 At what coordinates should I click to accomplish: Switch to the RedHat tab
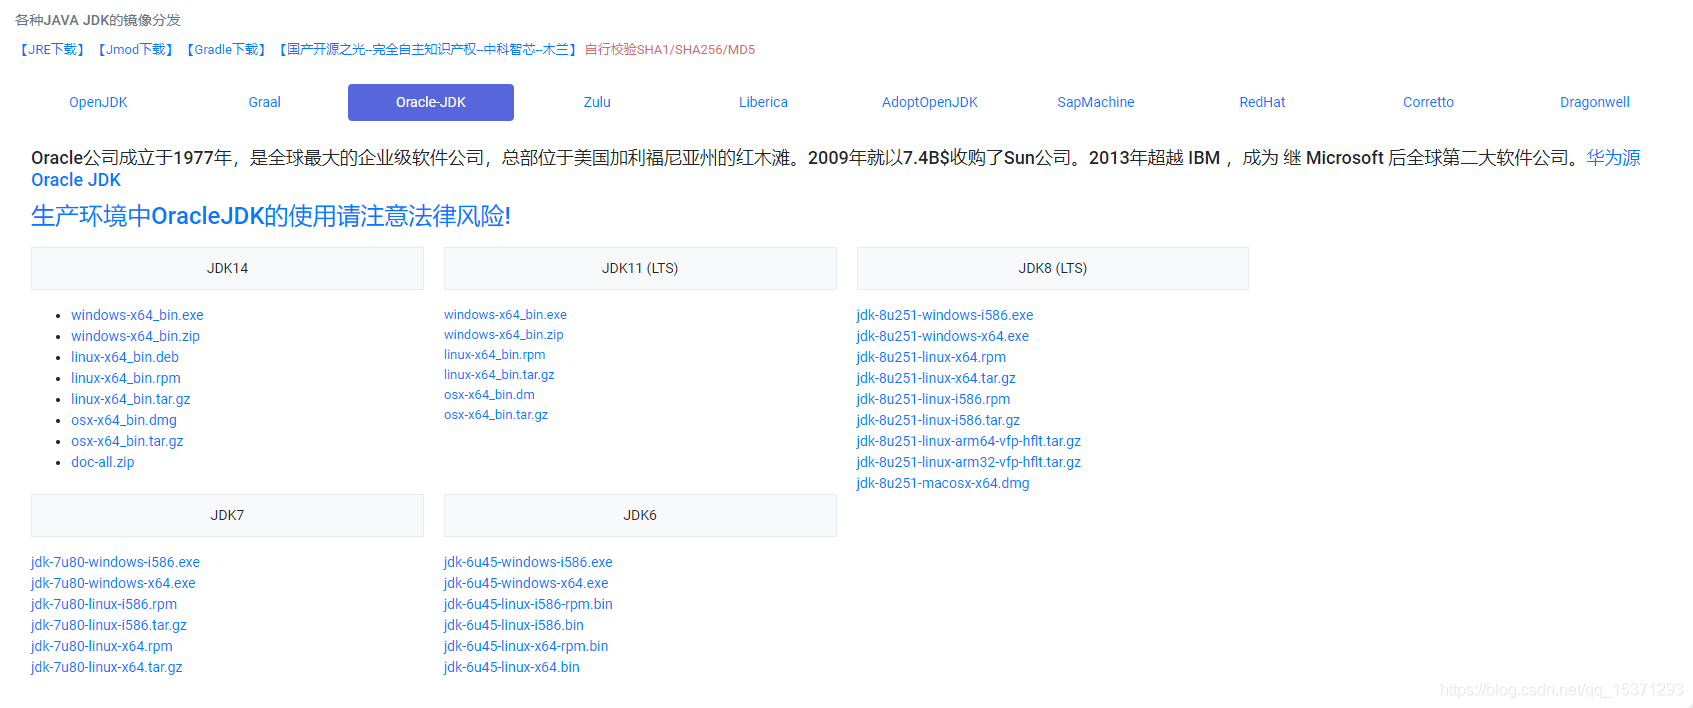pos(1262,102)
